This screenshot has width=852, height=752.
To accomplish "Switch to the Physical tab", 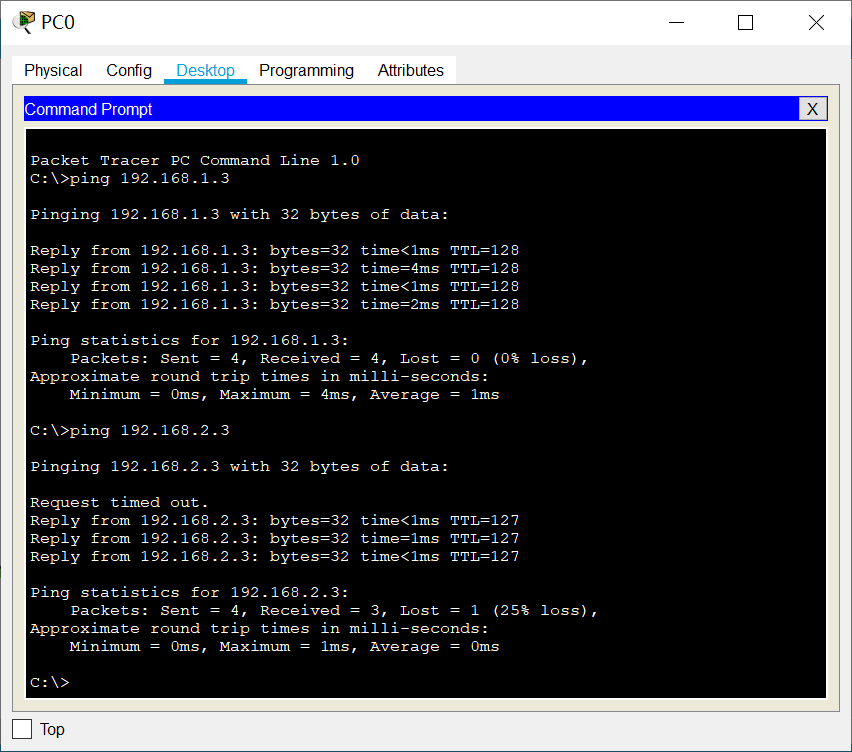I will coord(53,71).
